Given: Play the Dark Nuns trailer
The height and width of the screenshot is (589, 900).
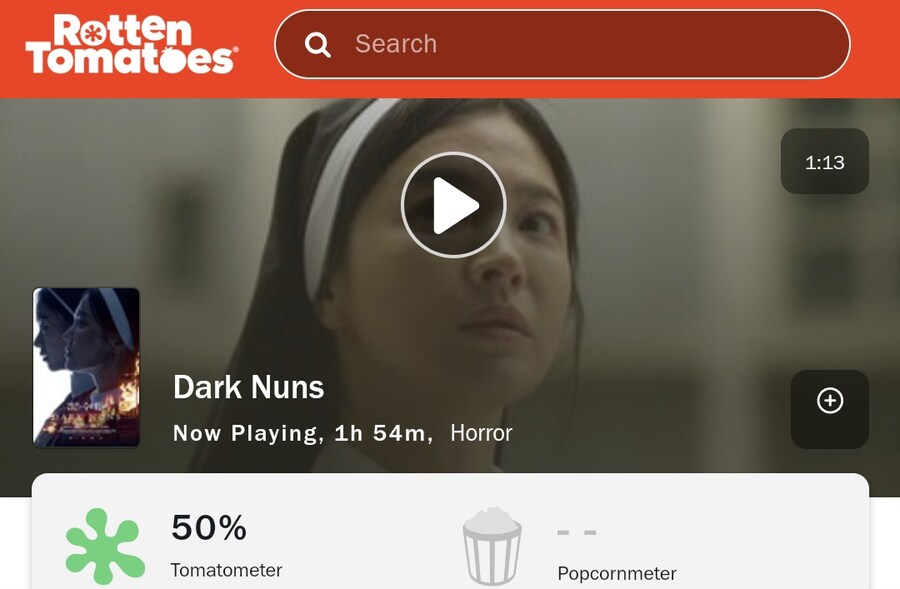Looking at the screenshot, I should pos(453,205).
